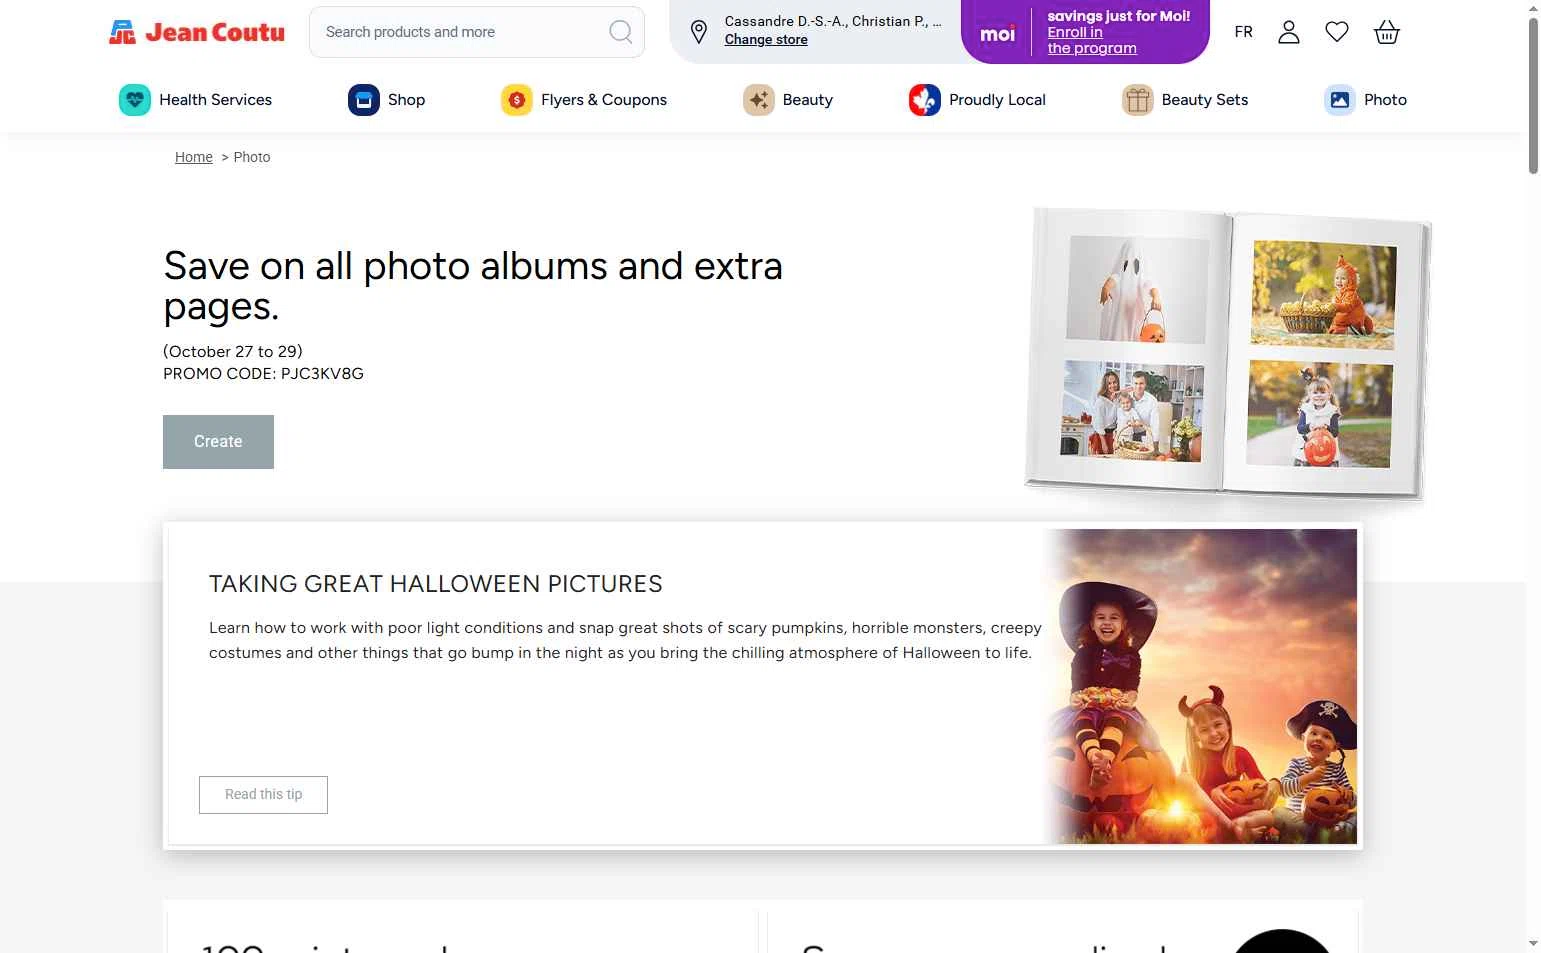Click the scrollbar down arrow
The image size is (1541, 953).
1533,943
